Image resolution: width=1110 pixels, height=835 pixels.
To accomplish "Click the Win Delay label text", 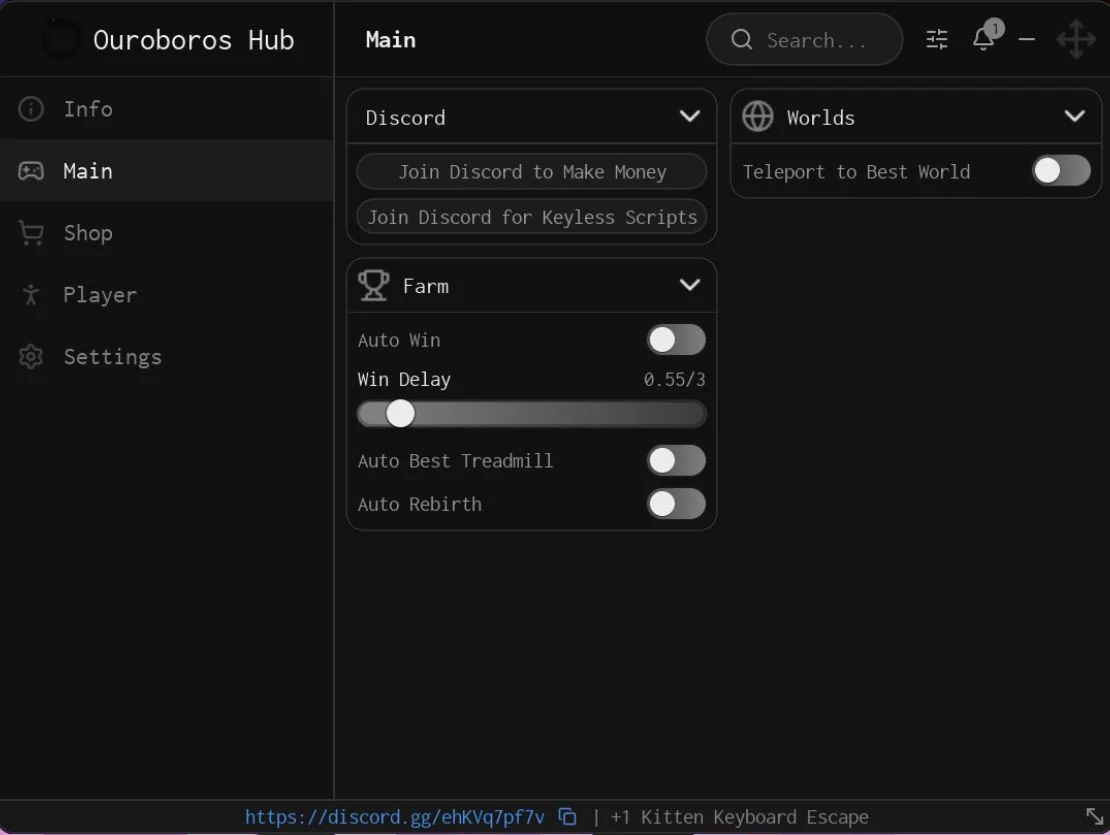I will pyautogui.click(x=404, y=380).
